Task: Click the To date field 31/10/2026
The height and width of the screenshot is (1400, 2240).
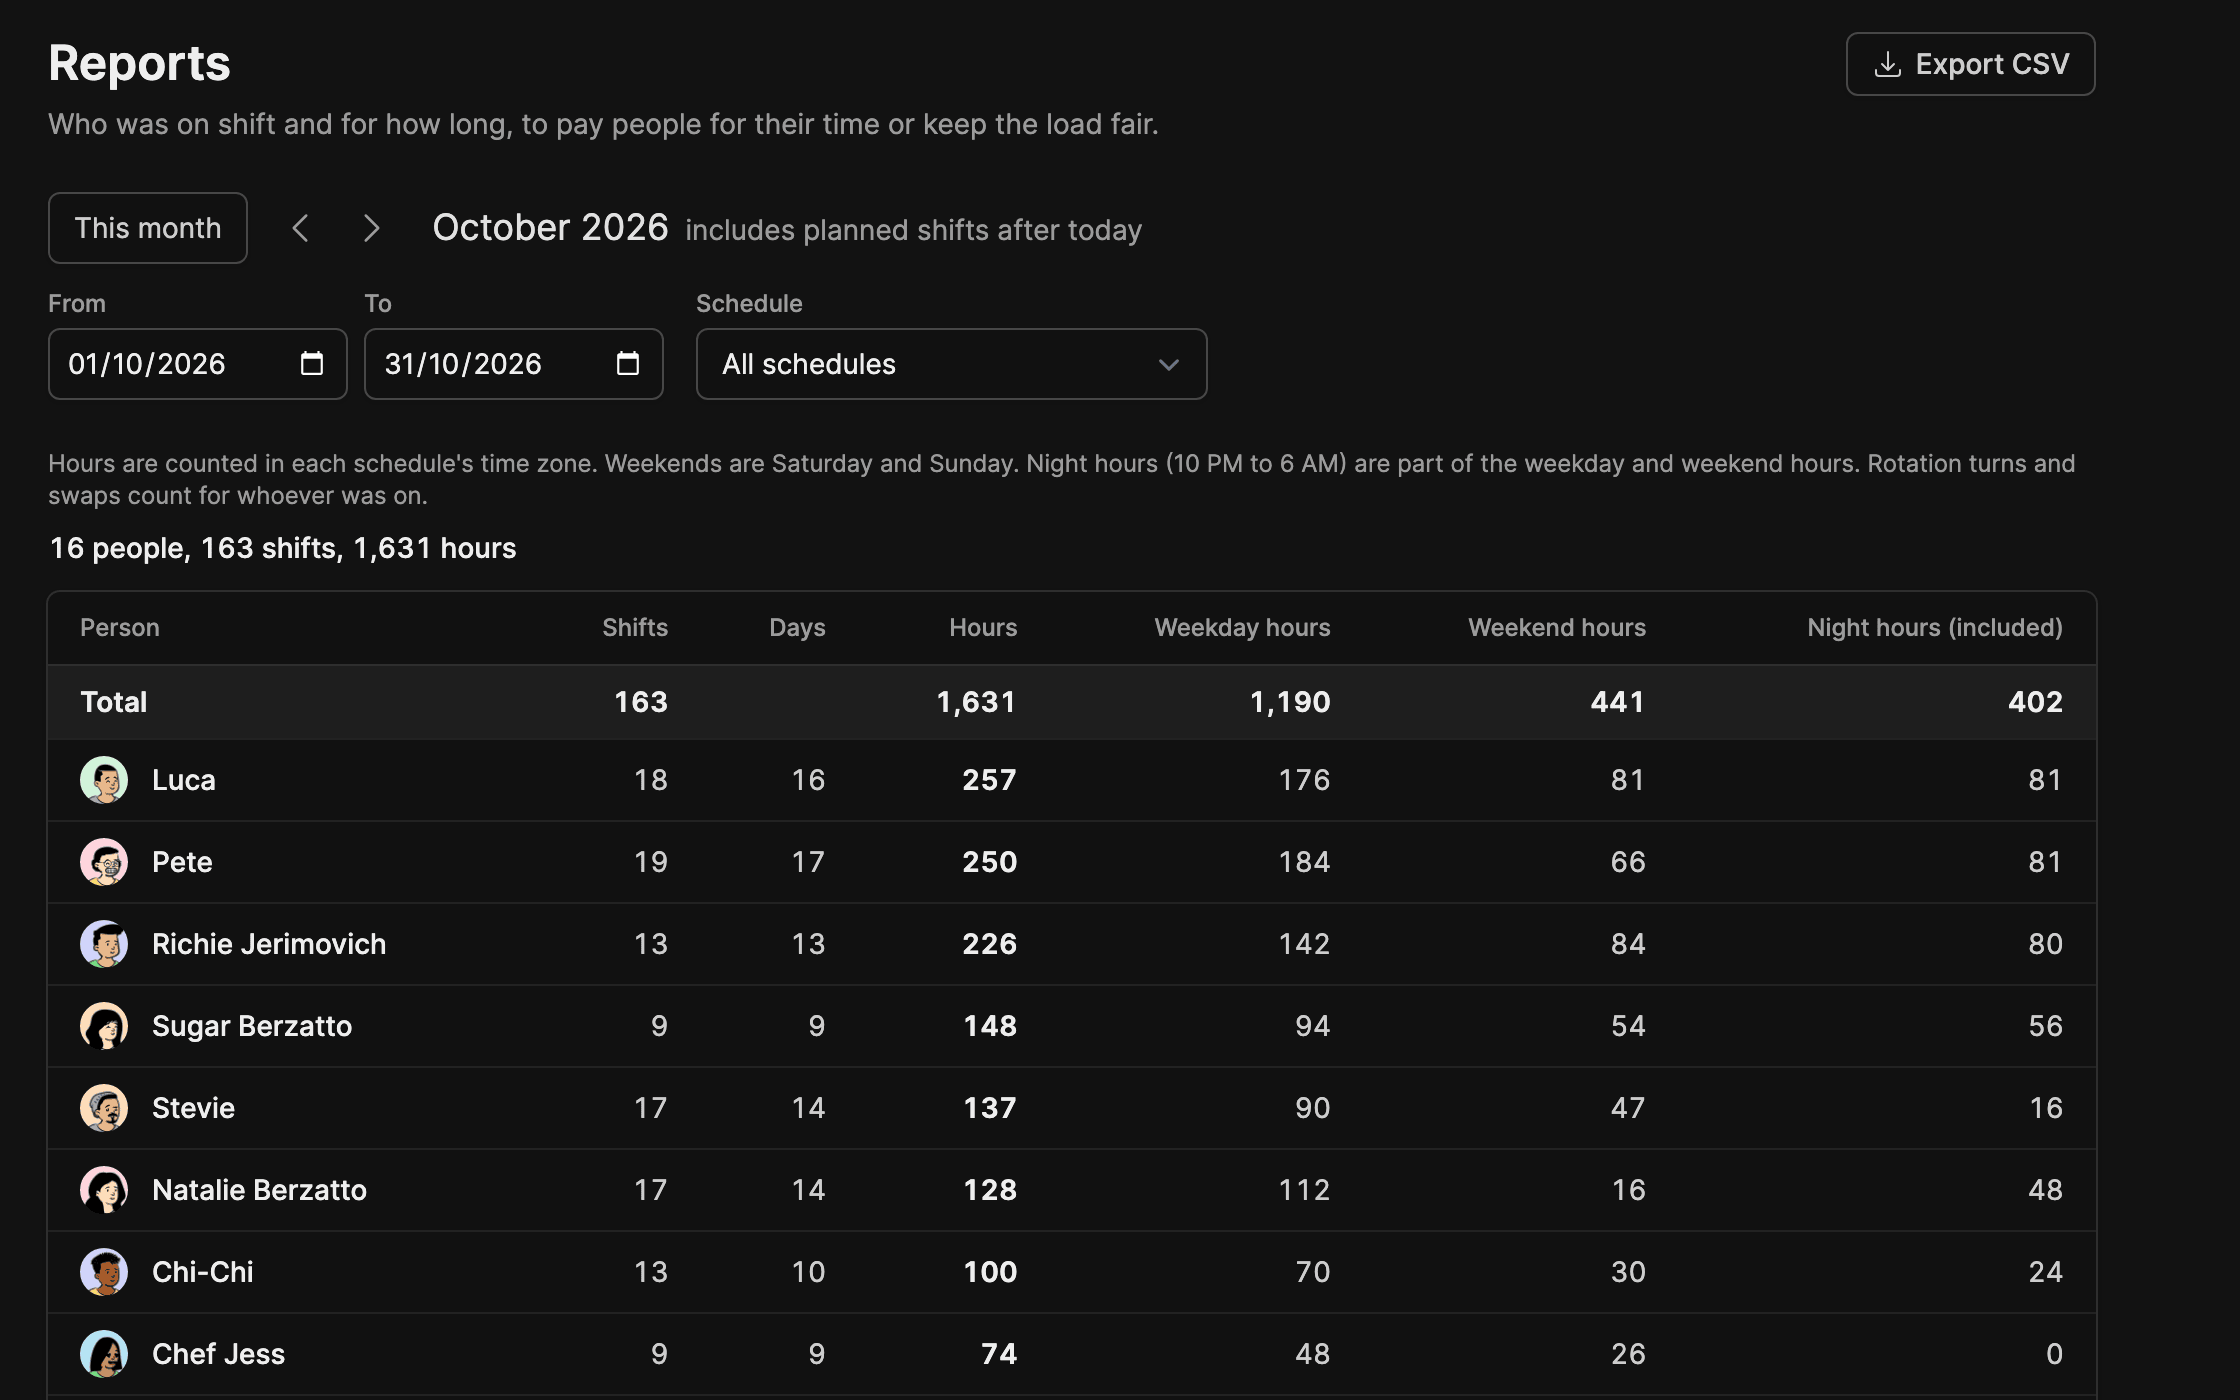Action: 514,364
